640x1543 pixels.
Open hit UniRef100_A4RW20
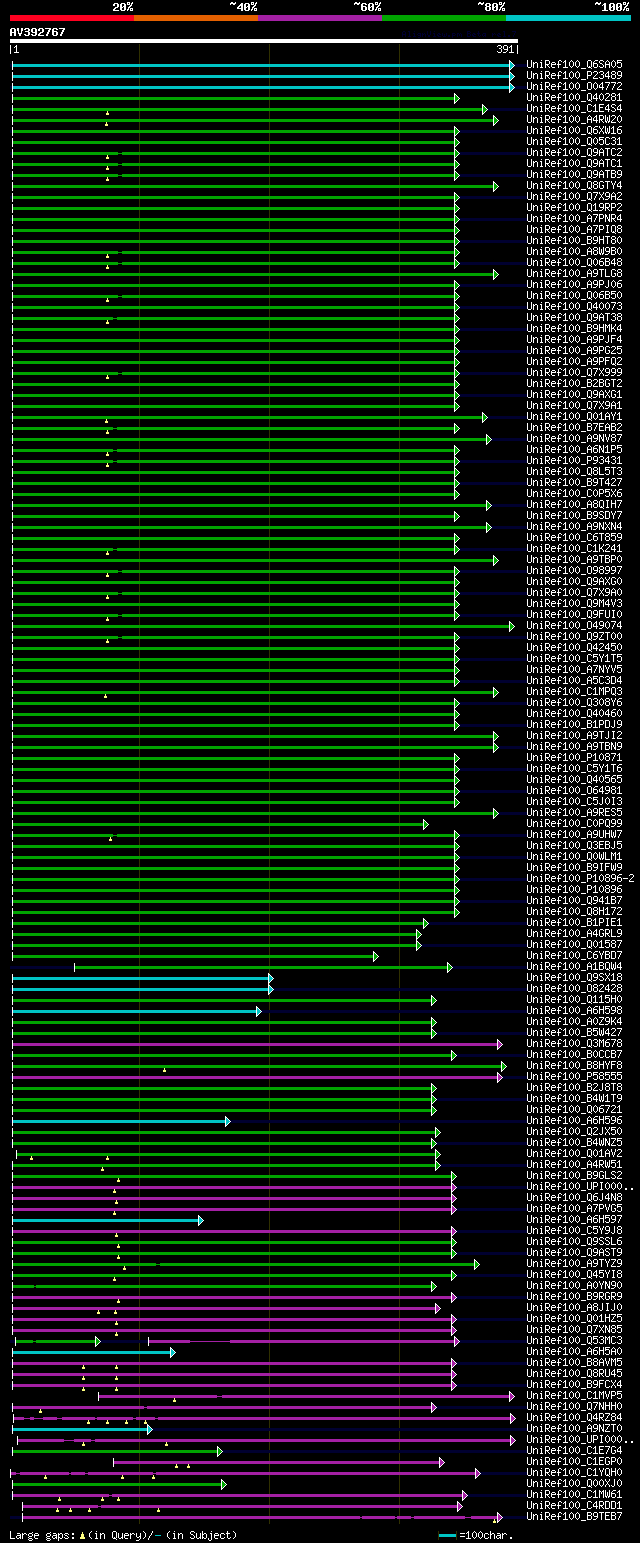pos(574,119)
